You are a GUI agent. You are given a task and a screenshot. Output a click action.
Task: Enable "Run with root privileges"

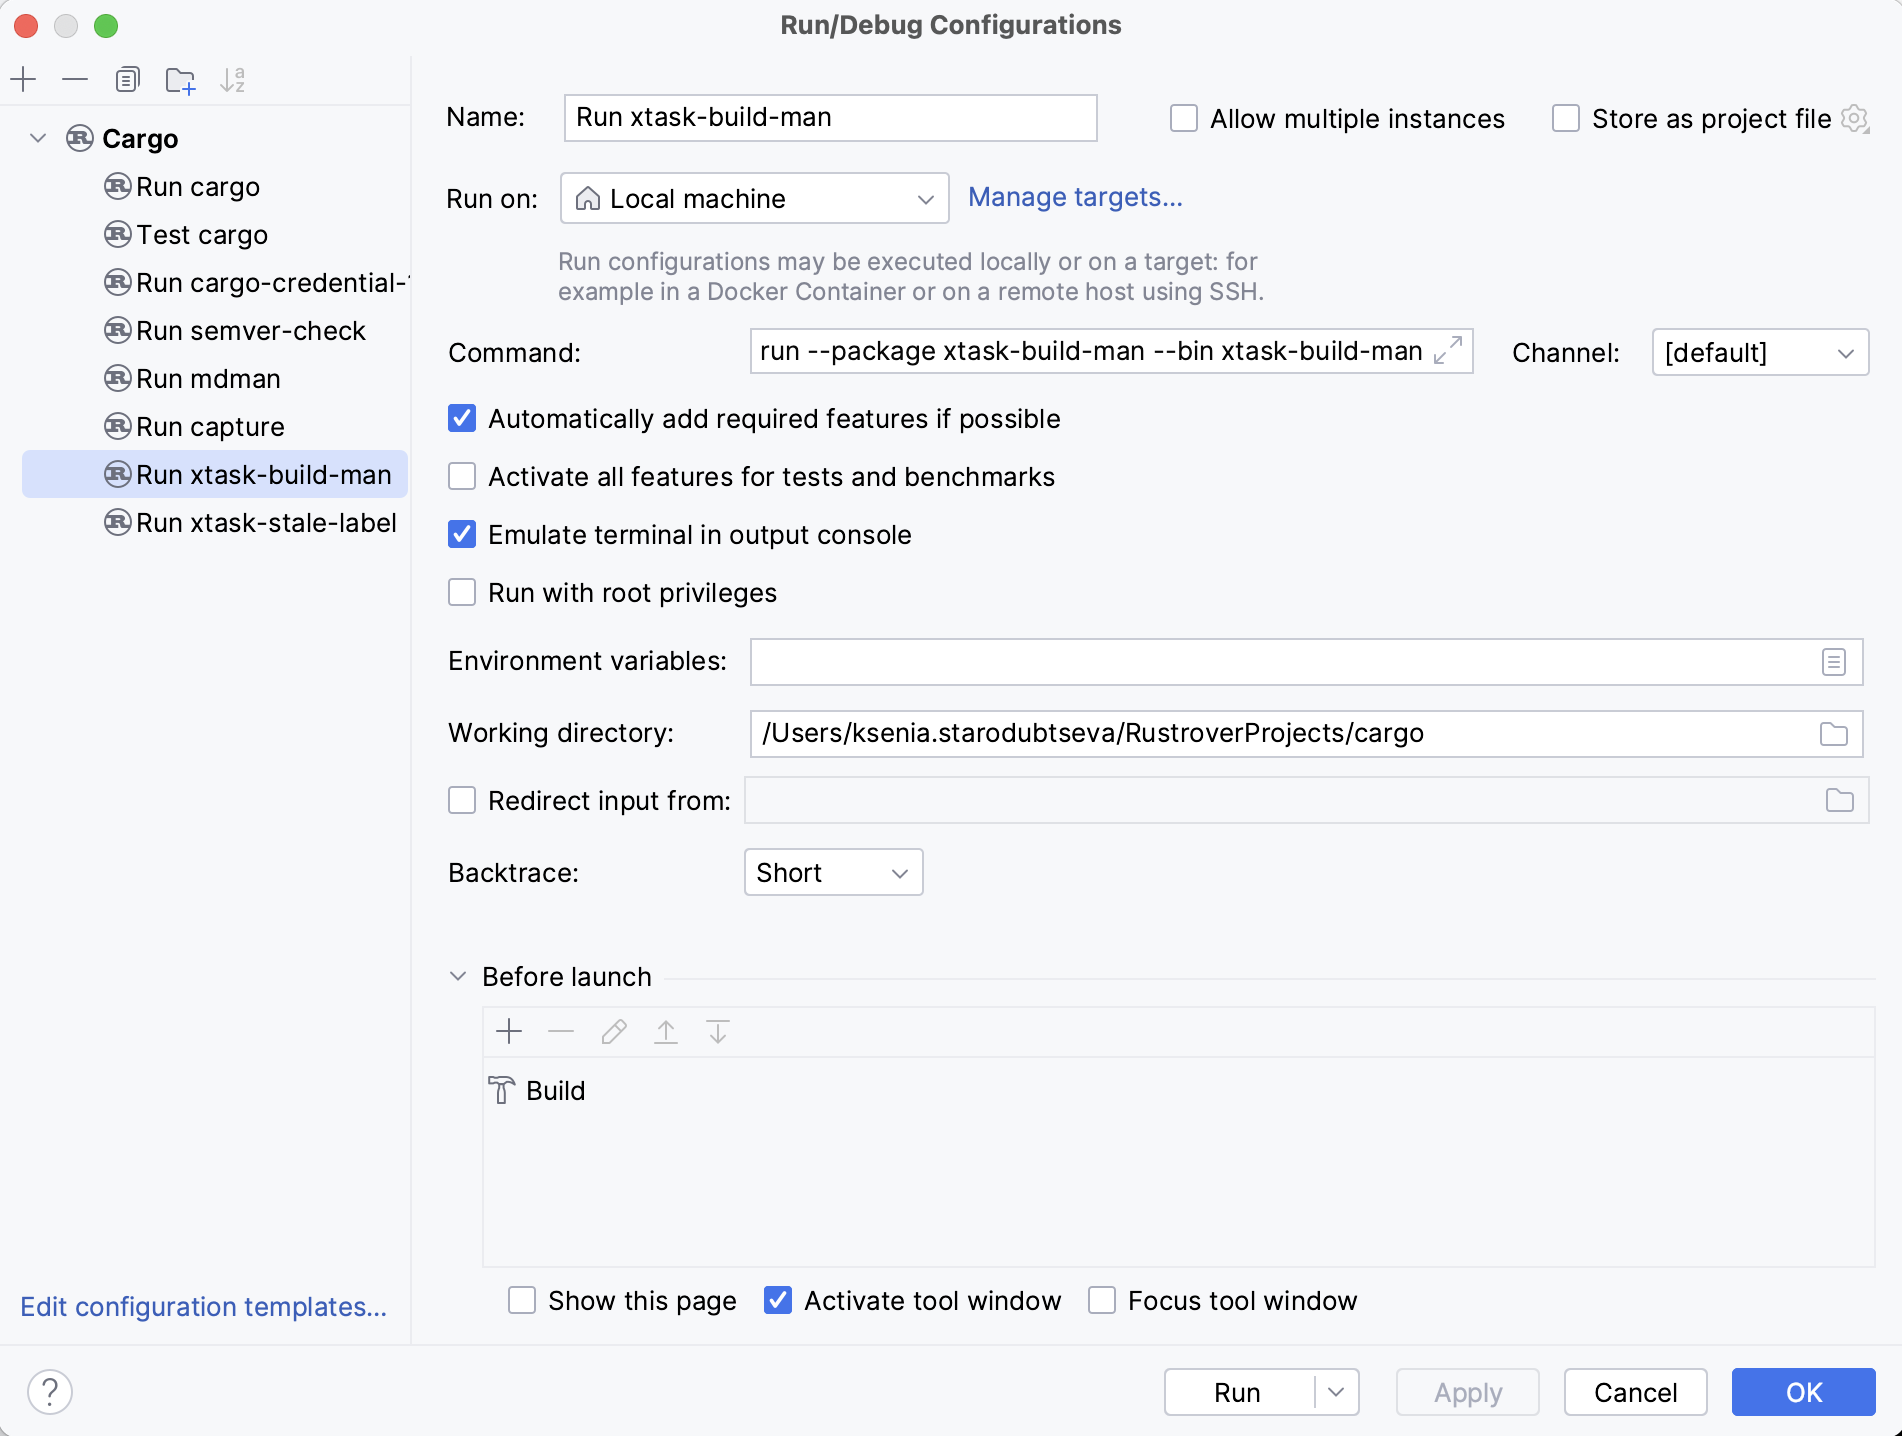coord(461,592)
